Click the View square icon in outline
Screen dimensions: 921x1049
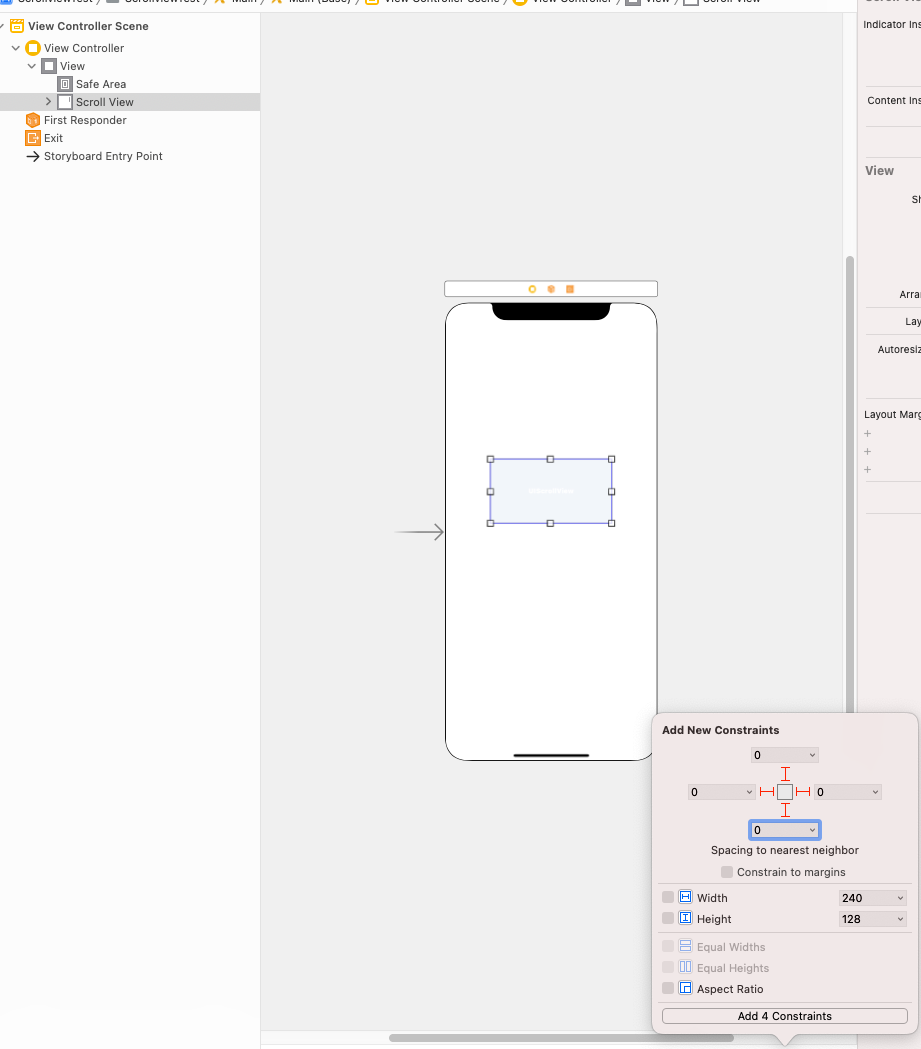point(49,66)
